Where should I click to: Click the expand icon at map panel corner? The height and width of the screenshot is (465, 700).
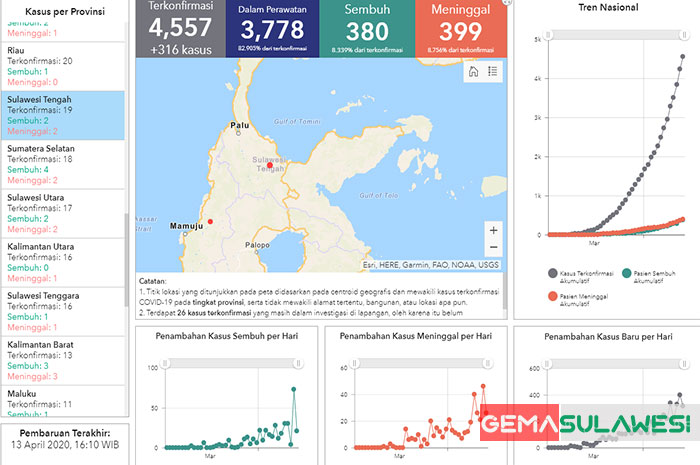pyautogui.click(x=508, y=3)
